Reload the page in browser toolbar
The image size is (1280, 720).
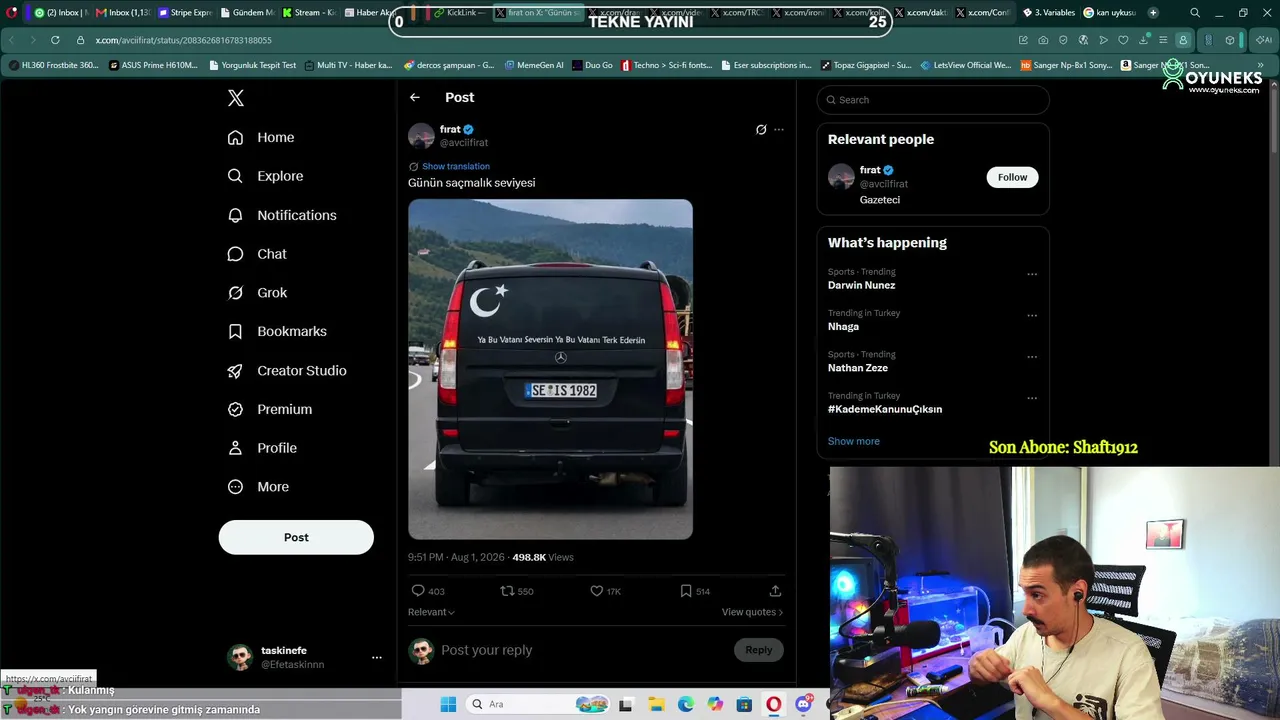(55, 40)
